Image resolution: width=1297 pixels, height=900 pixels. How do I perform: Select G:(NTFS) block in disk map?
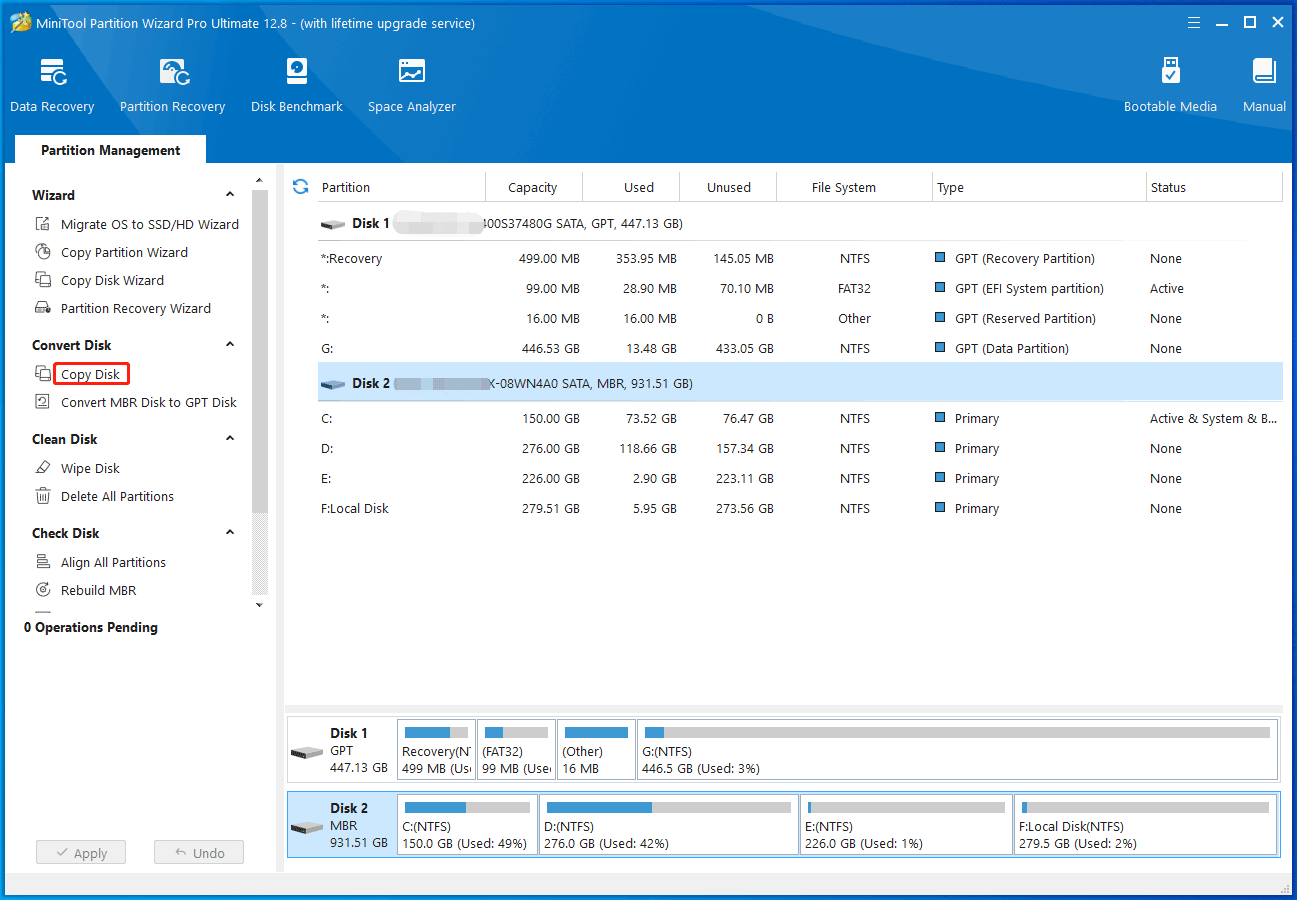(x=957, y=749)
